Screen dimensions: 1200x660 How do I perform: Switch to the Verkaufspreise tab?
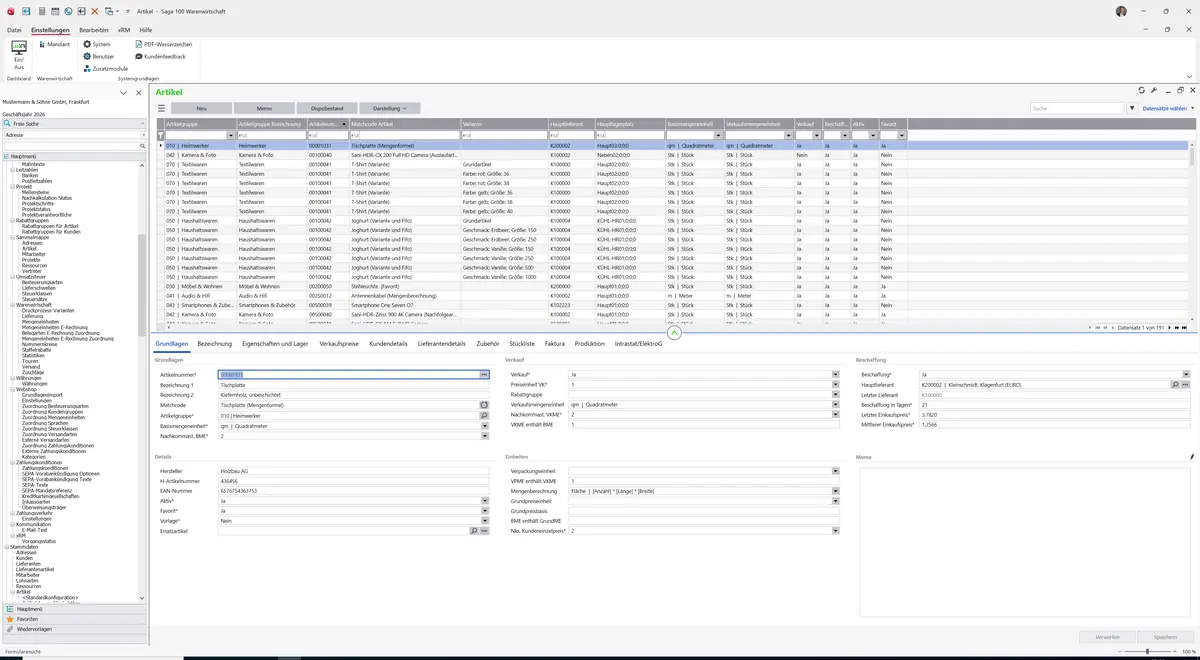[339, 343]
